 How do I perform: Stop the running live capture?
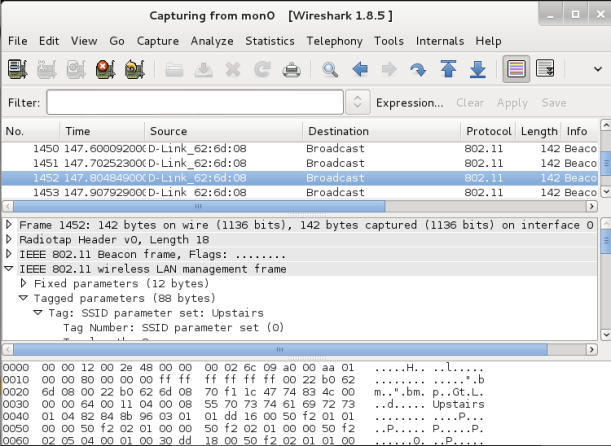tap(104, 69)
